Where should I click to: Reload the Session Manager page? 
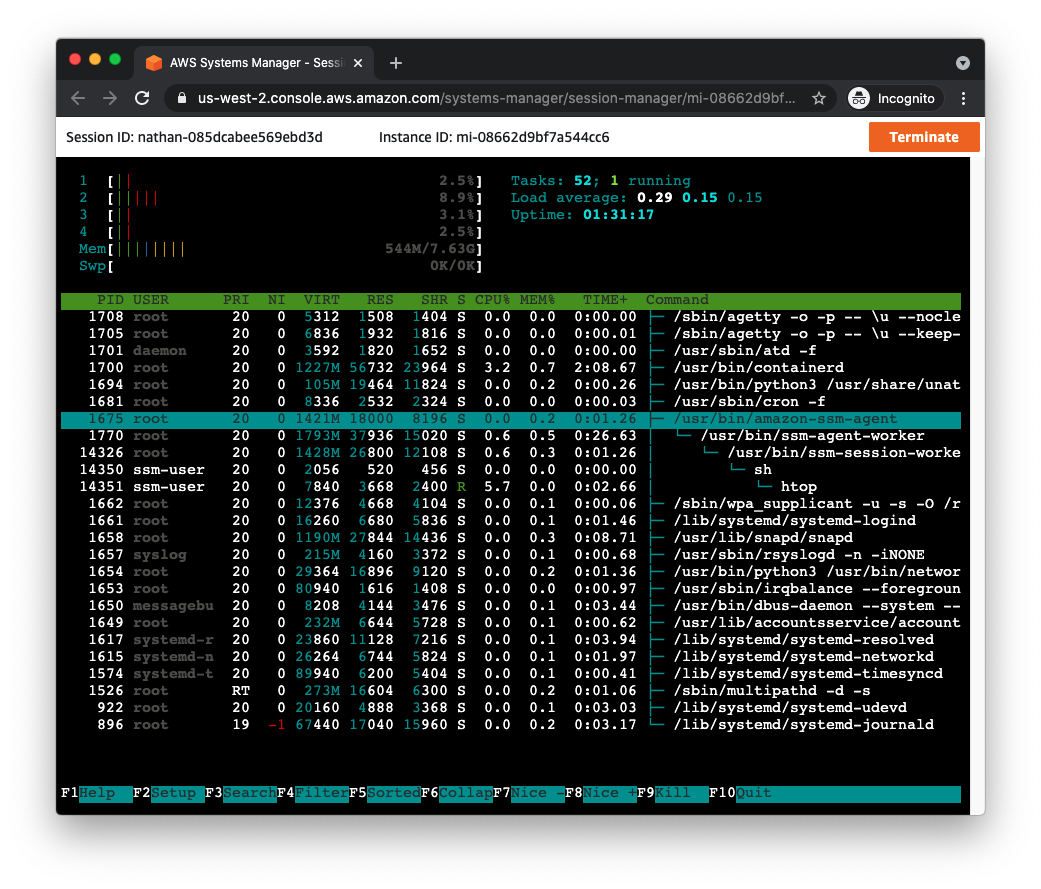tap(143, 98)
